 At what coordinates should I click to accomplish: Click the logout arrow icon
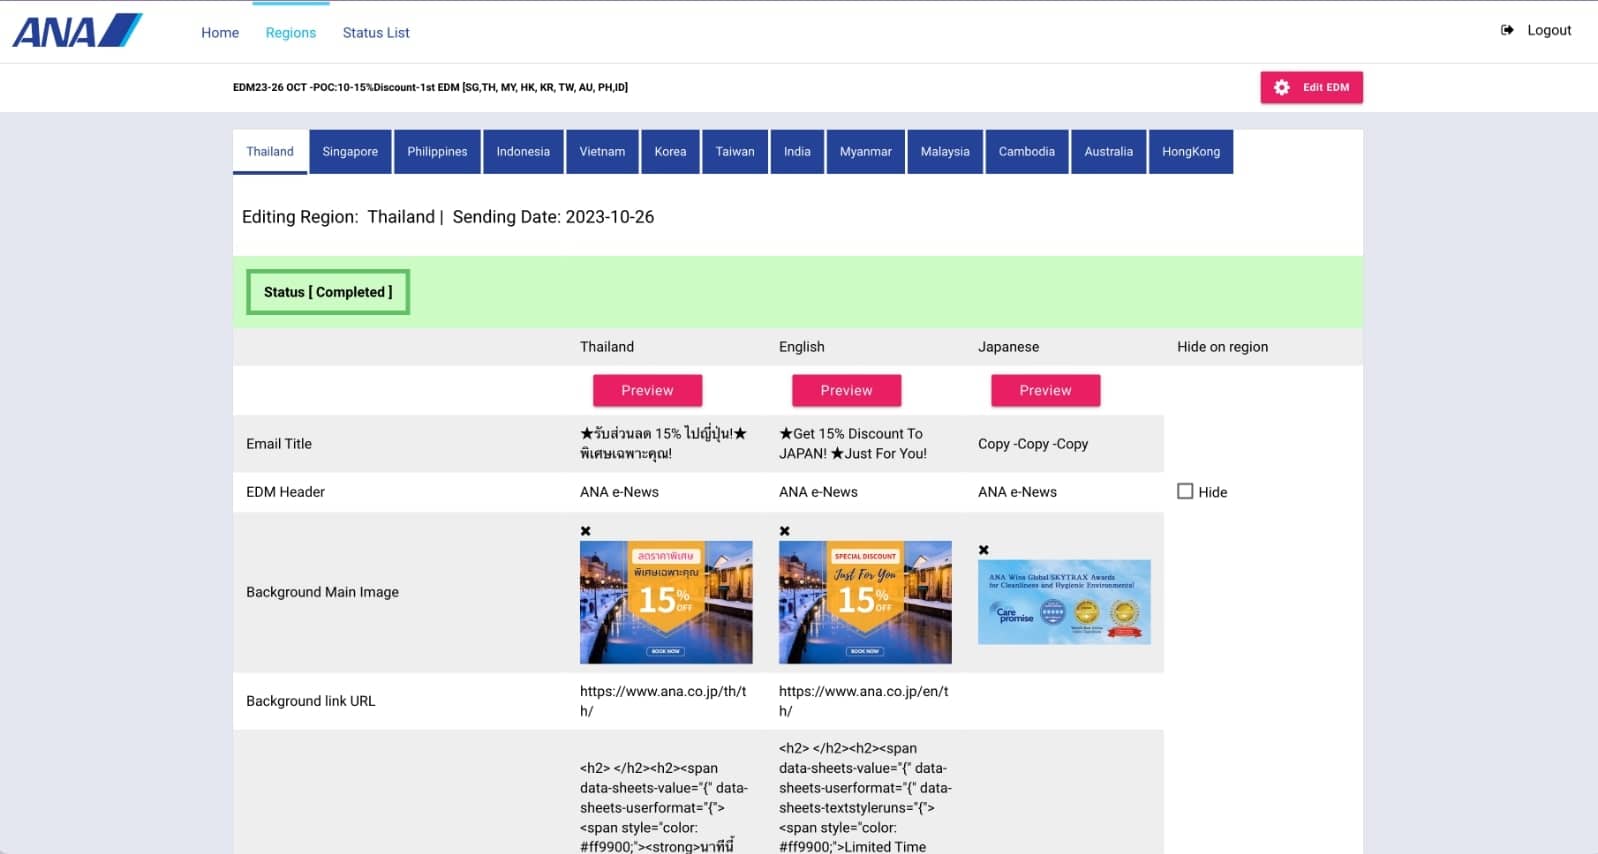[x=1507, y=30]
